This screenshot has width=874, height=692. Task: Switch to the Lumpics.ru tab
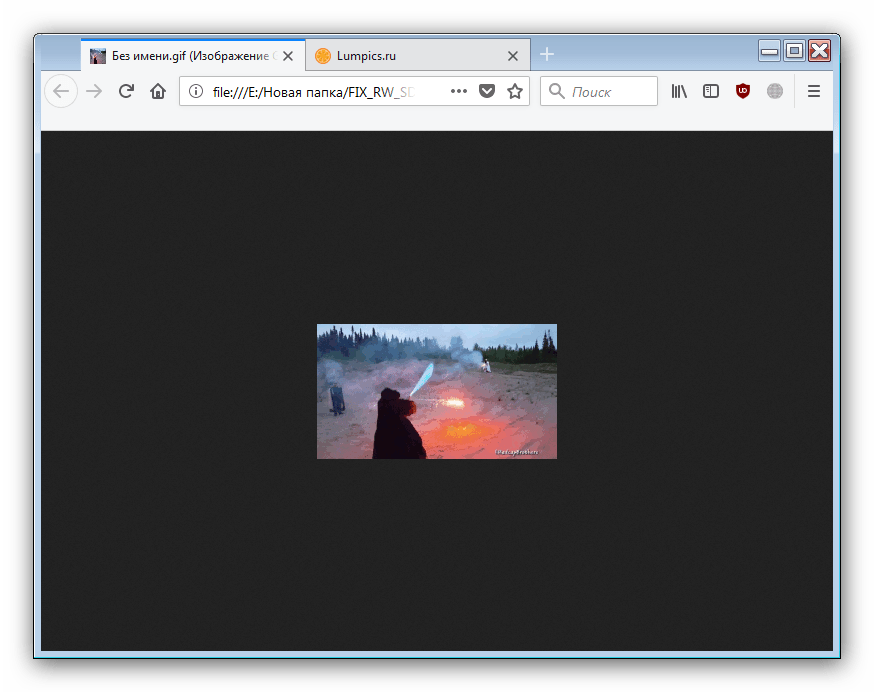418,55
